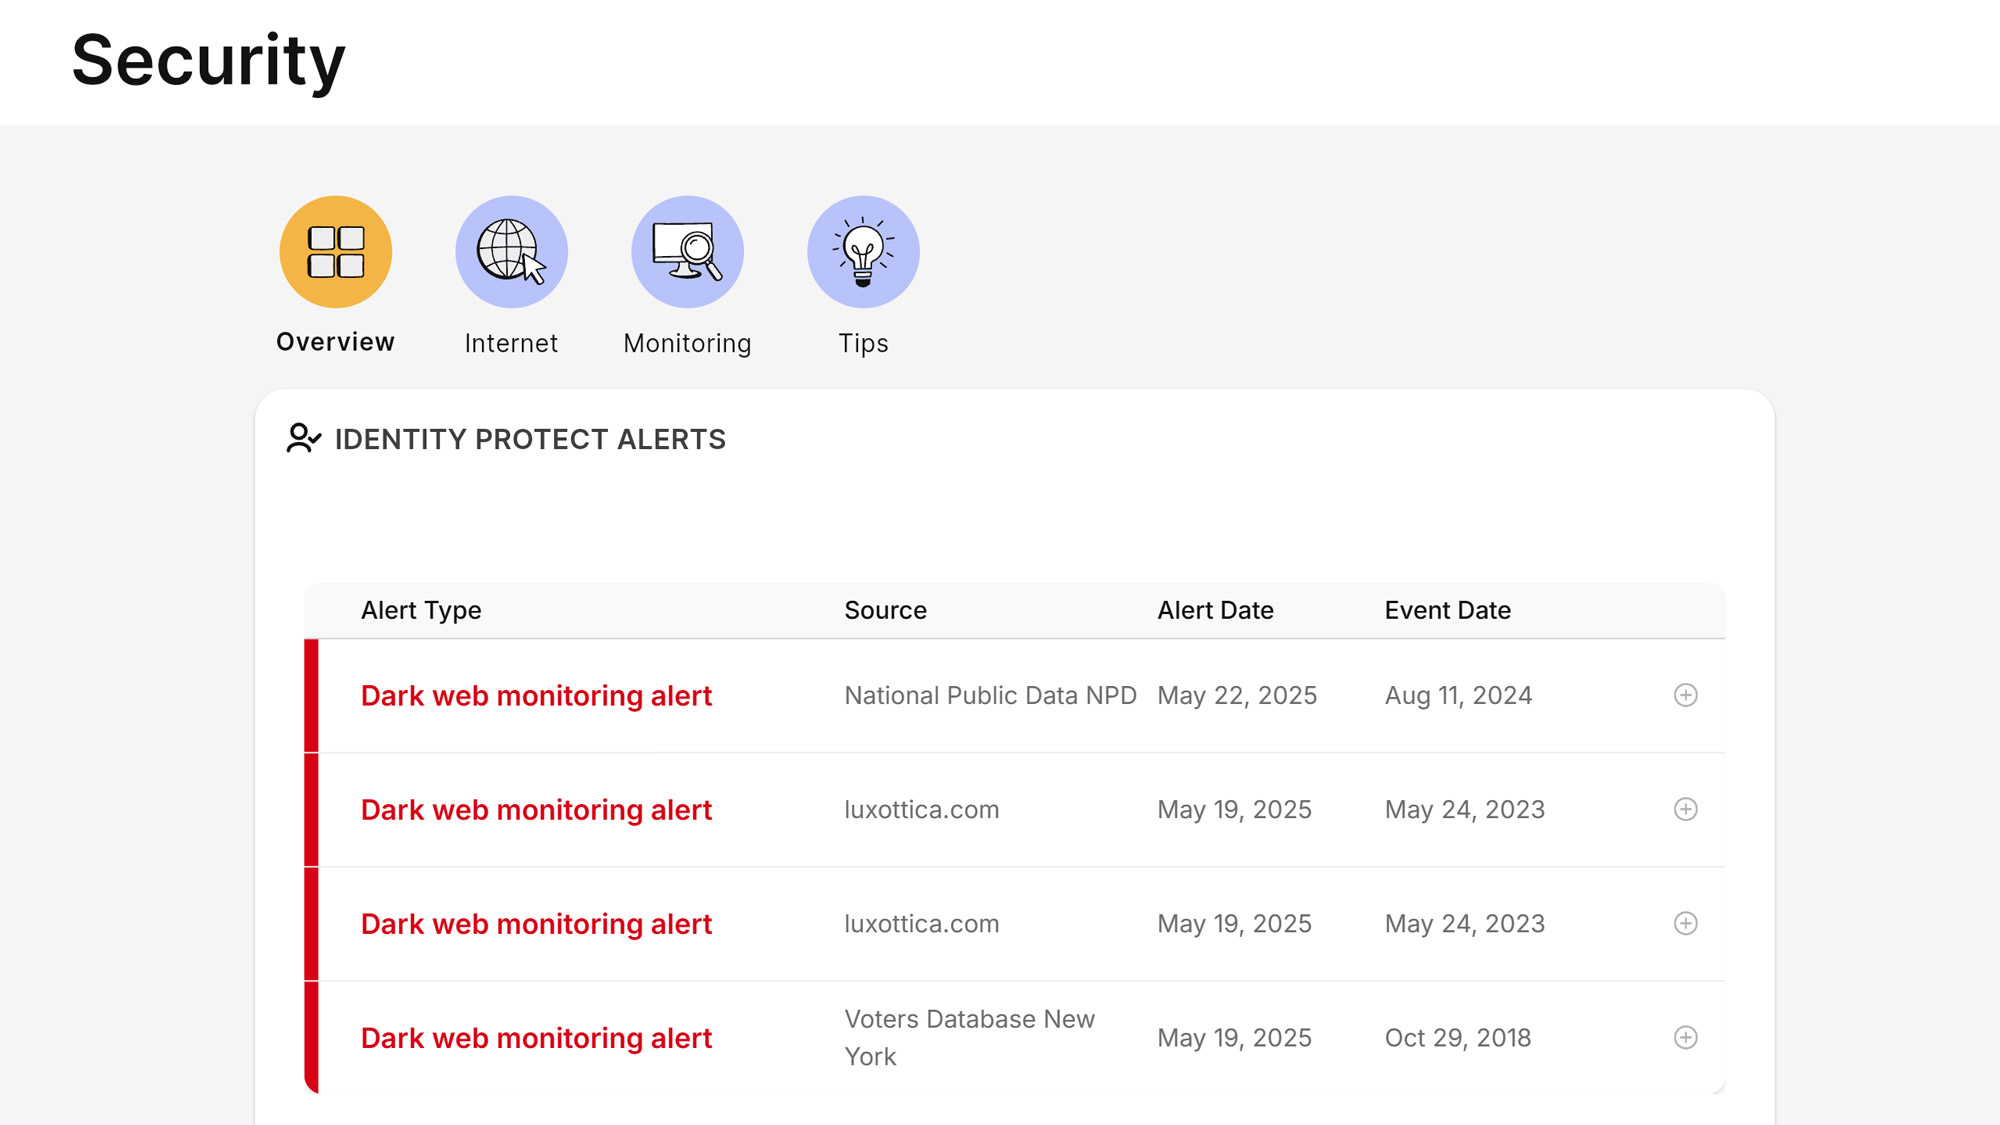Click the Identity Protect Alerts heading
The width and height of the screenshot is (2000, 1125).
pos(530,439)
